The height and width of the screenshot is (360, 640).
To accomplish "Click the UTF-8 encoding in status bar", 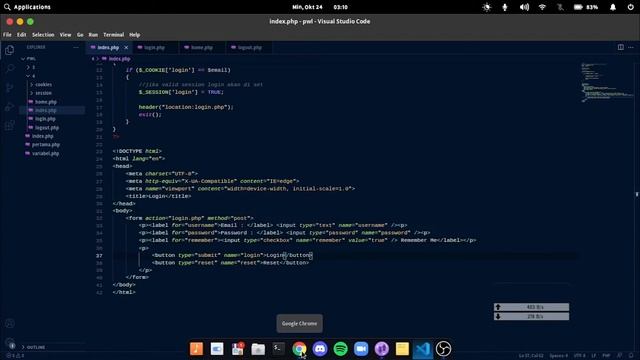I will [579, 356].
